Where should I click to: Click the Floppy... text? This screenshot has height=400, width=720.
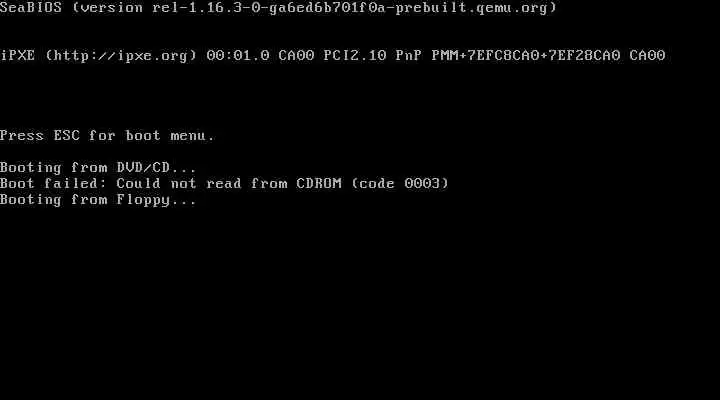[x=157, y=200]
